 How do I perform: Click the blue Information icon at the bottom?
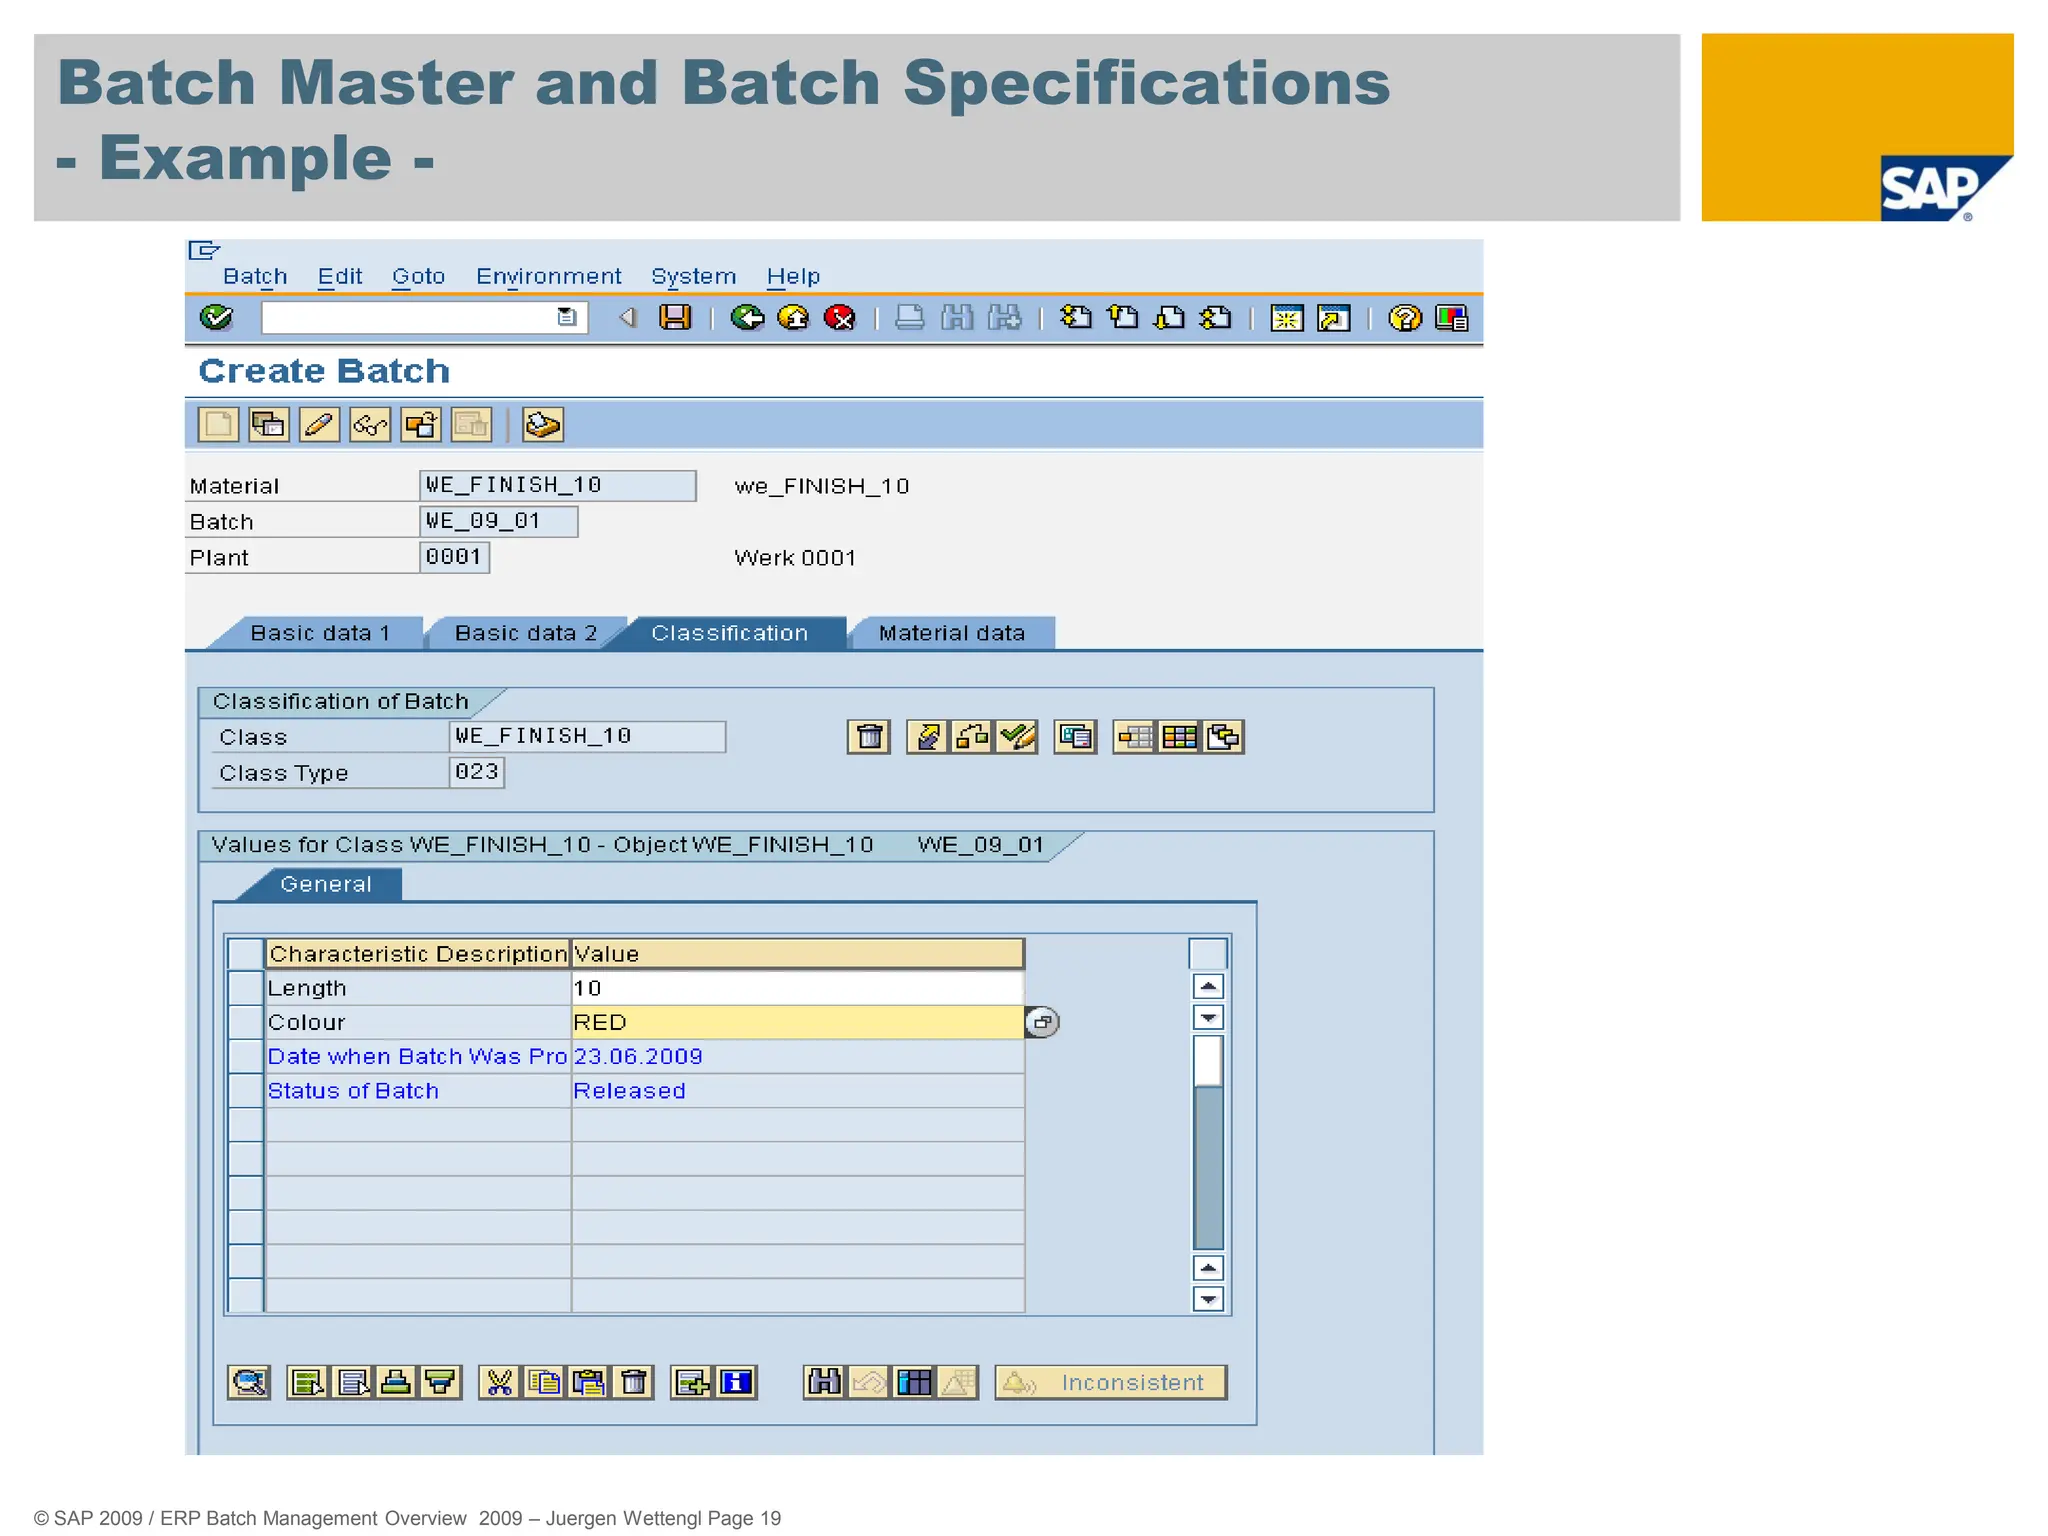737,1382
